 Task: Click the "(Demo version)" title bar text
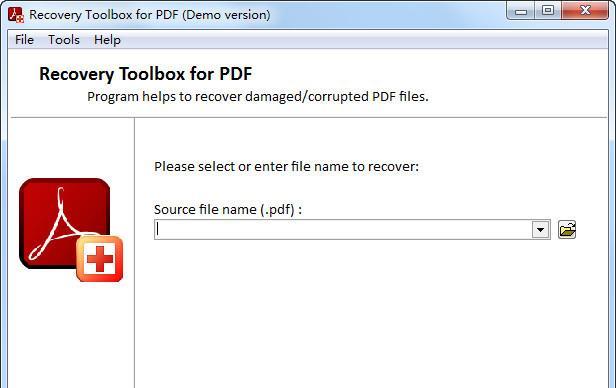[x=226, y=15]
